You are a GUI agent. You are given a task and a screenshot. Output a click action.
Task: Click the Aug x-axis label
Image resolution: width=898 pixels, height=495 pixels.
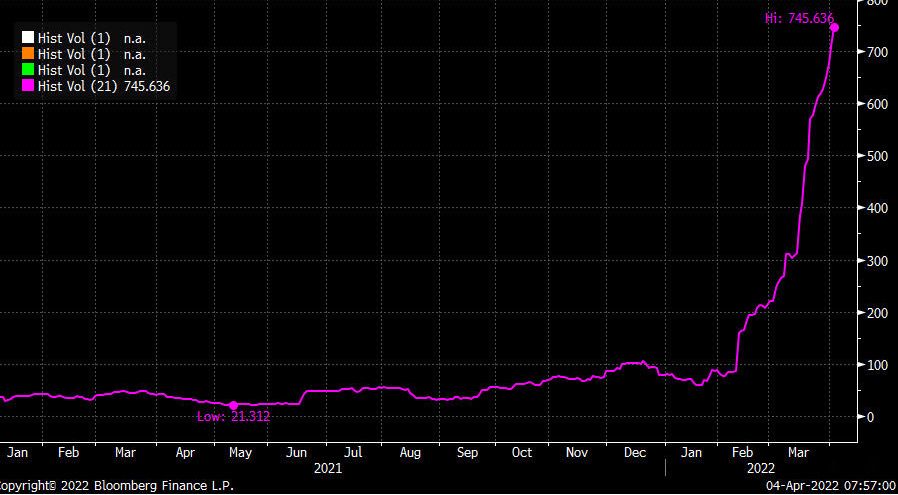[x=410, y=453]
